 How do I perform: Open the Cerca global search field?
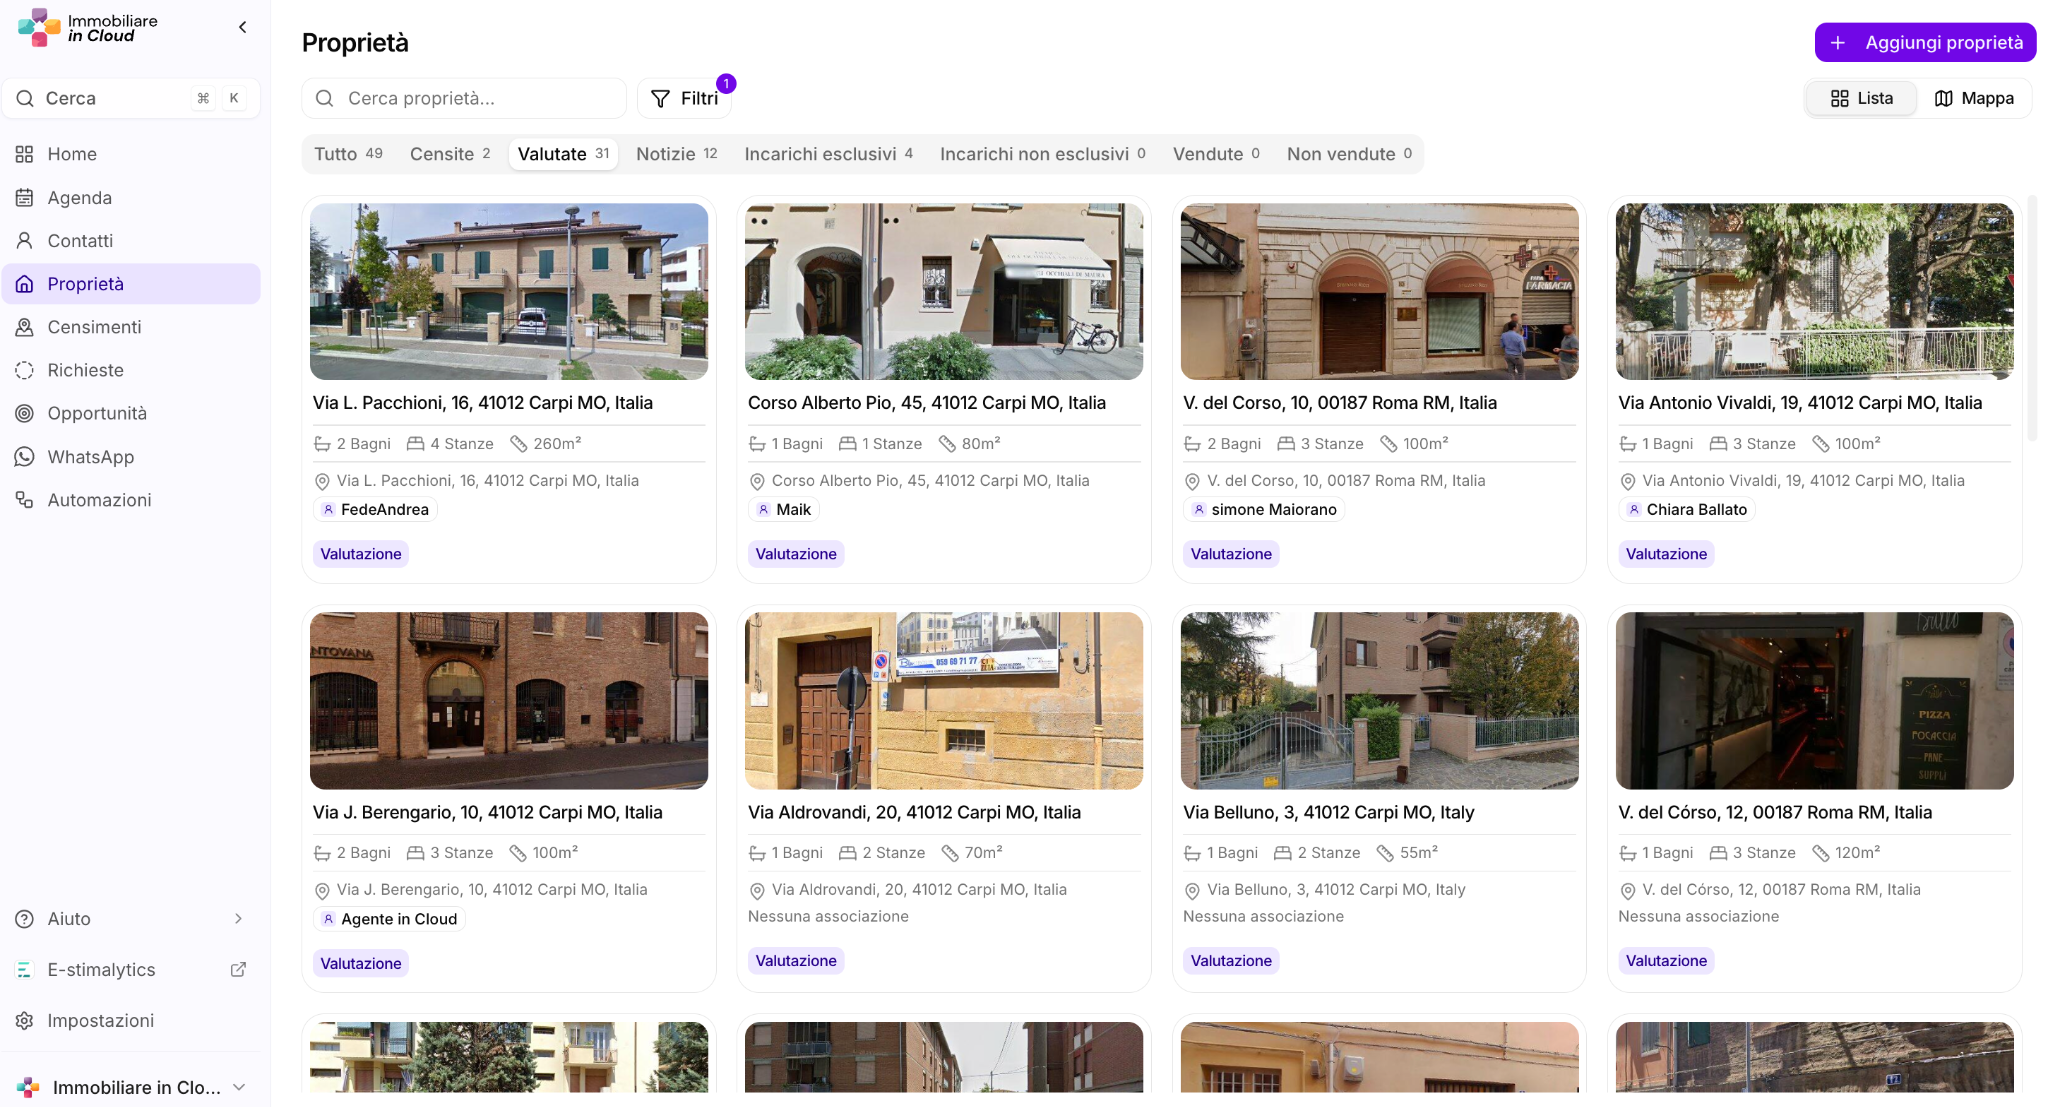click(x=131, y=98)
